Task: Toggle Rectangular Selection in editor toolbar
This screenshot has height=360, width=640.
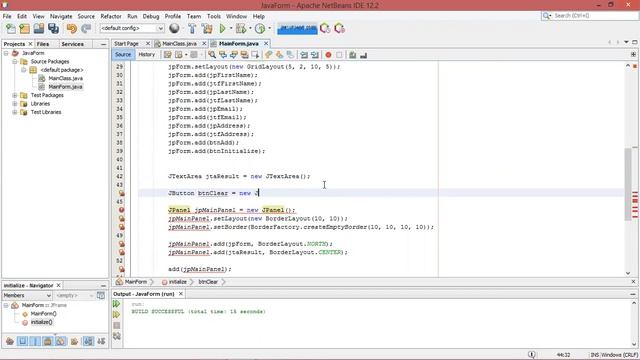Action: 255,55
